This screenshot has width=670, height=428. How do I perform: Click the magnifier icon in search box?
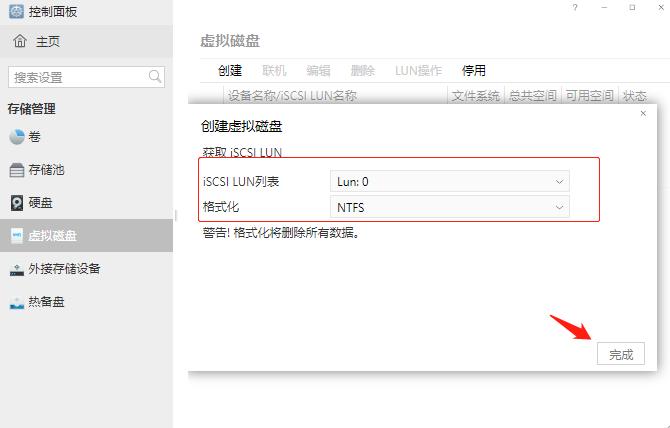point(155,77)
